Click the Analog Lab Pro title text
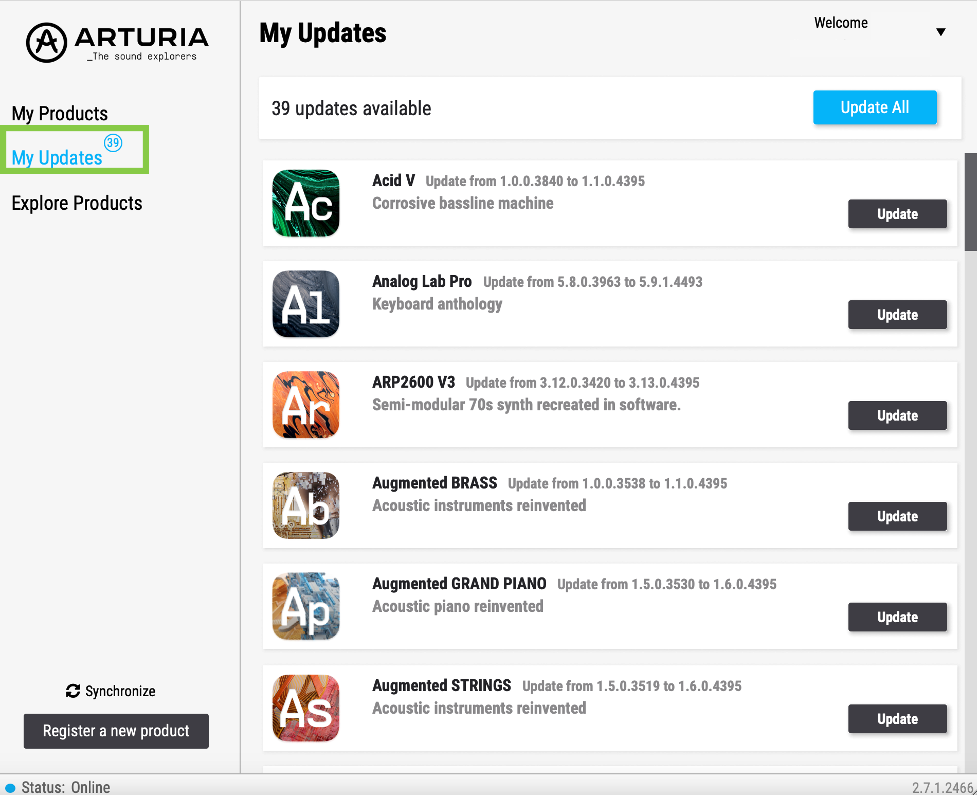The width and height of the screenshot is (977, 795). (x=422, y=282)
